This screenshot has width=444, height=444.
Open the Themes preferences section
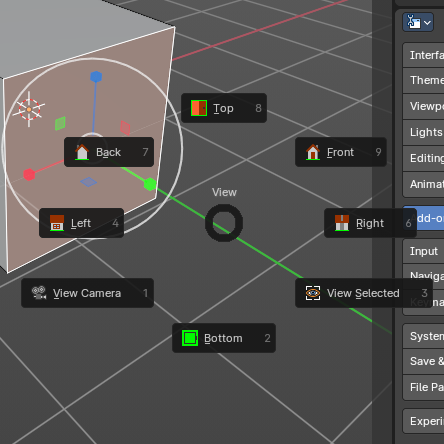[x=423, y=80]
